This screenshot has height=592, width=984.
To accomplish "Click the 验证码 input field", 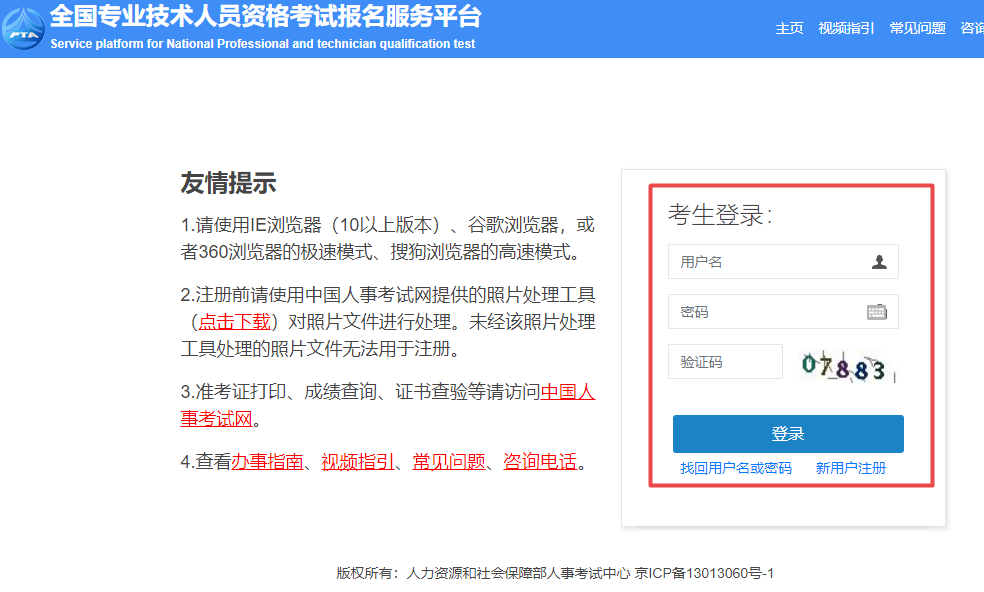I will pos(725,361).
